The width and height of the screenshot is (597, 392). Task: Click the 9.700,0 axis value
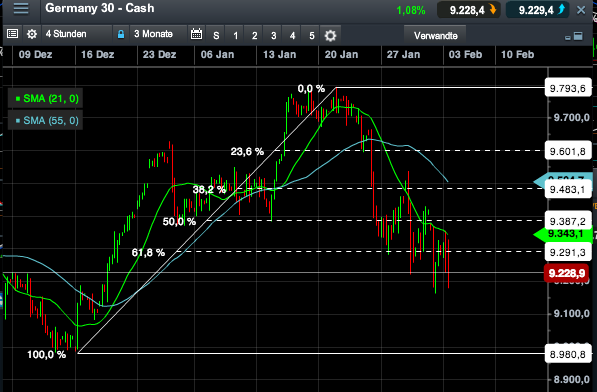(x=572, y=118)
